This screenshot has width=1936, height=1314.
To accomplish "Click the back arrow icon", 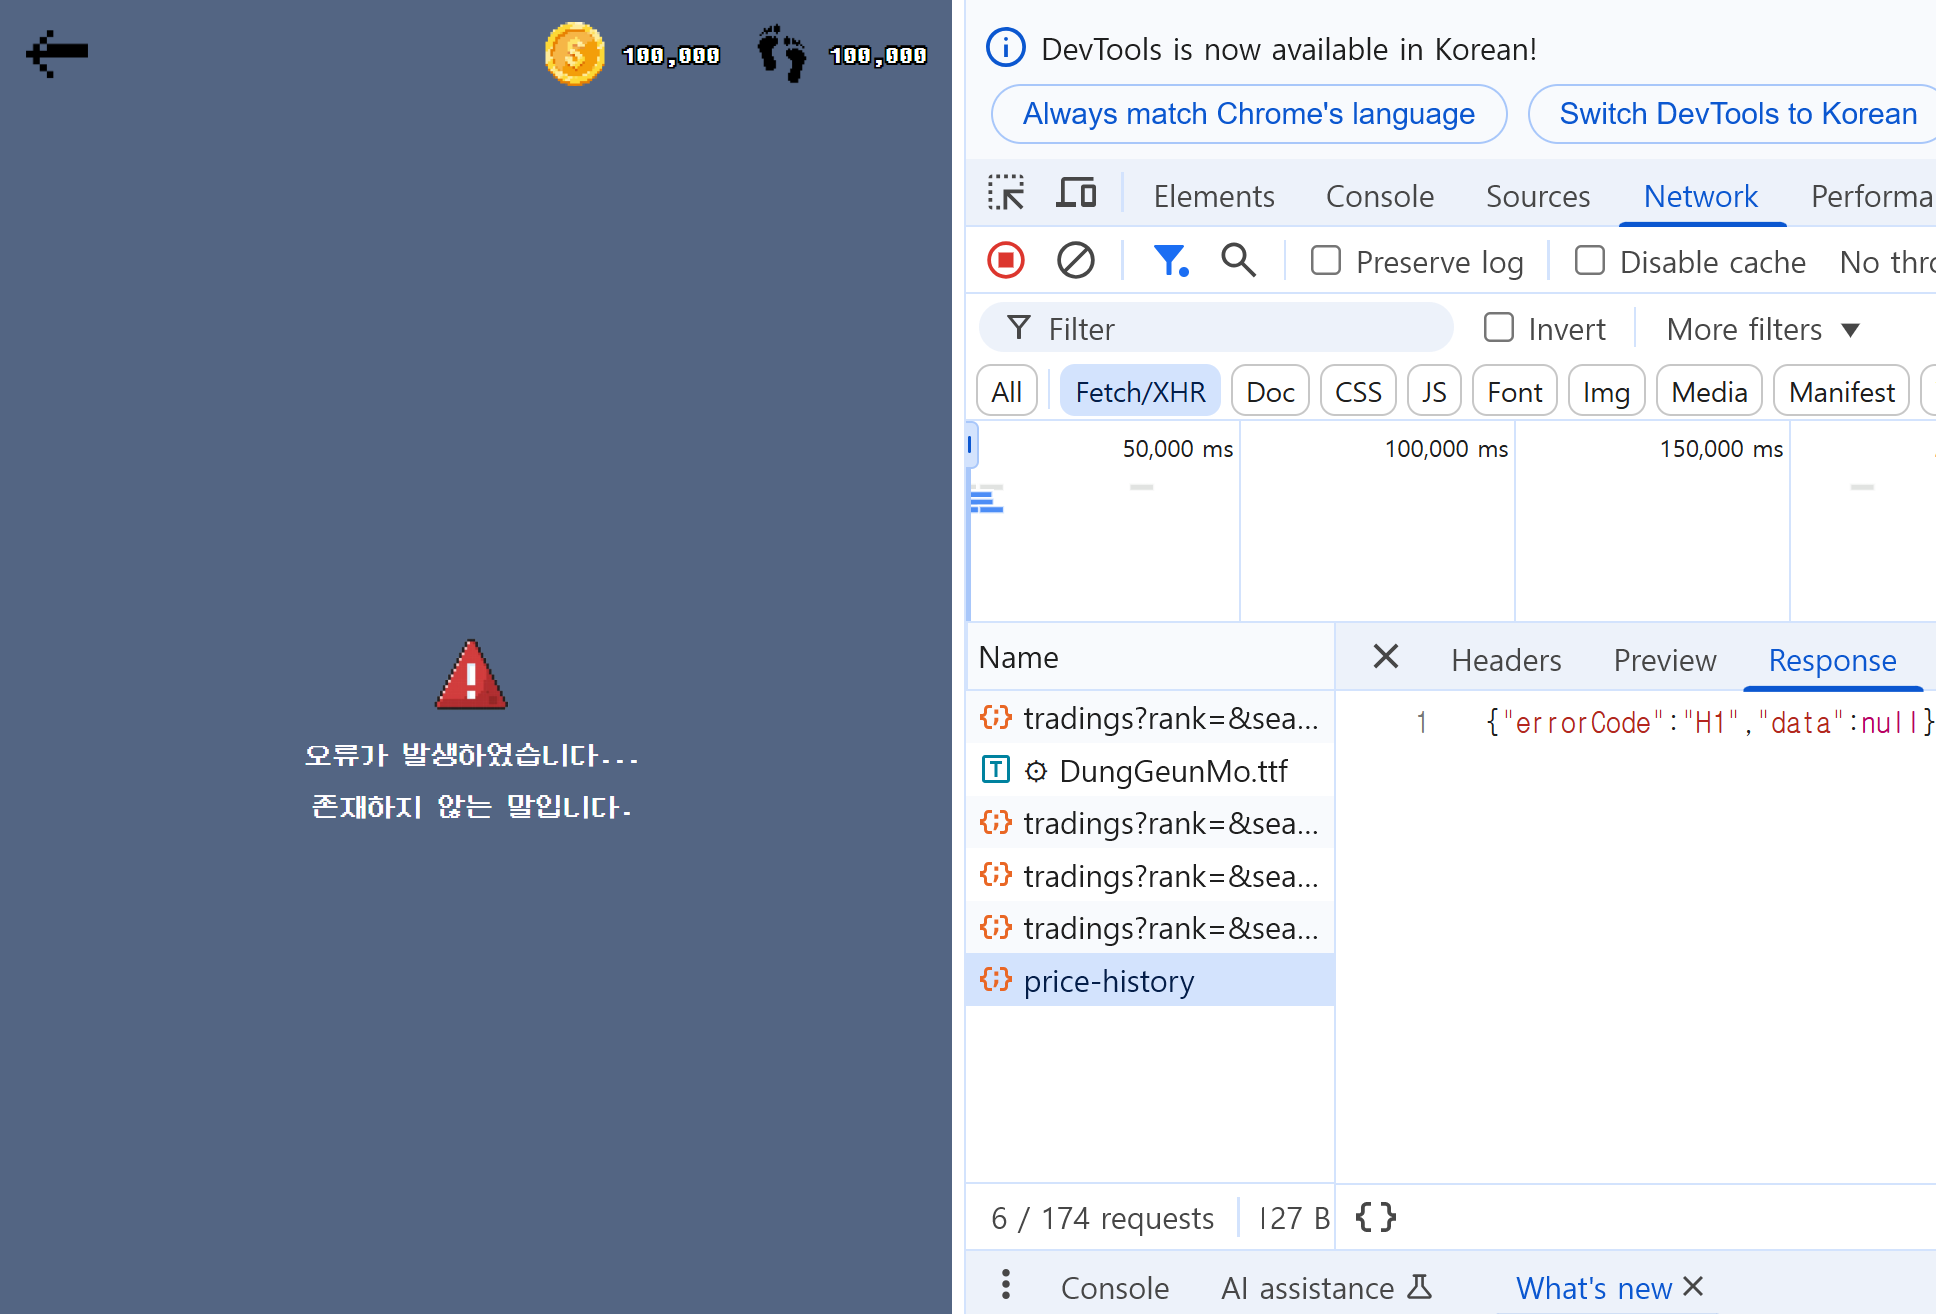I will [57, 52].
